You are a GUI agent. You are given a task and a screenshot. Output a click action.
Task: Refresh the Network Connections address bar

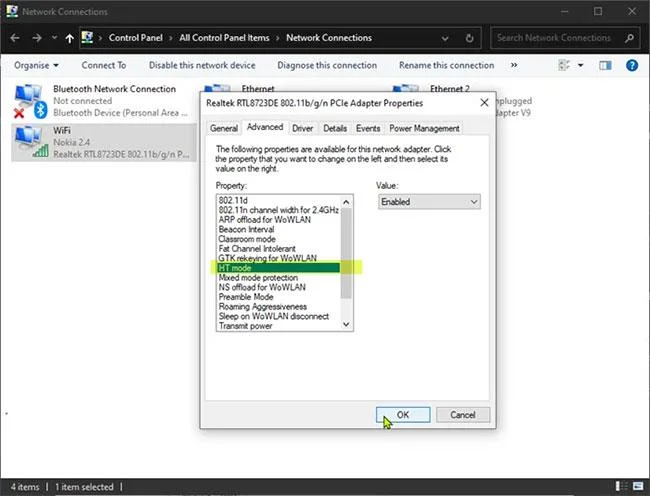point(469,38)
